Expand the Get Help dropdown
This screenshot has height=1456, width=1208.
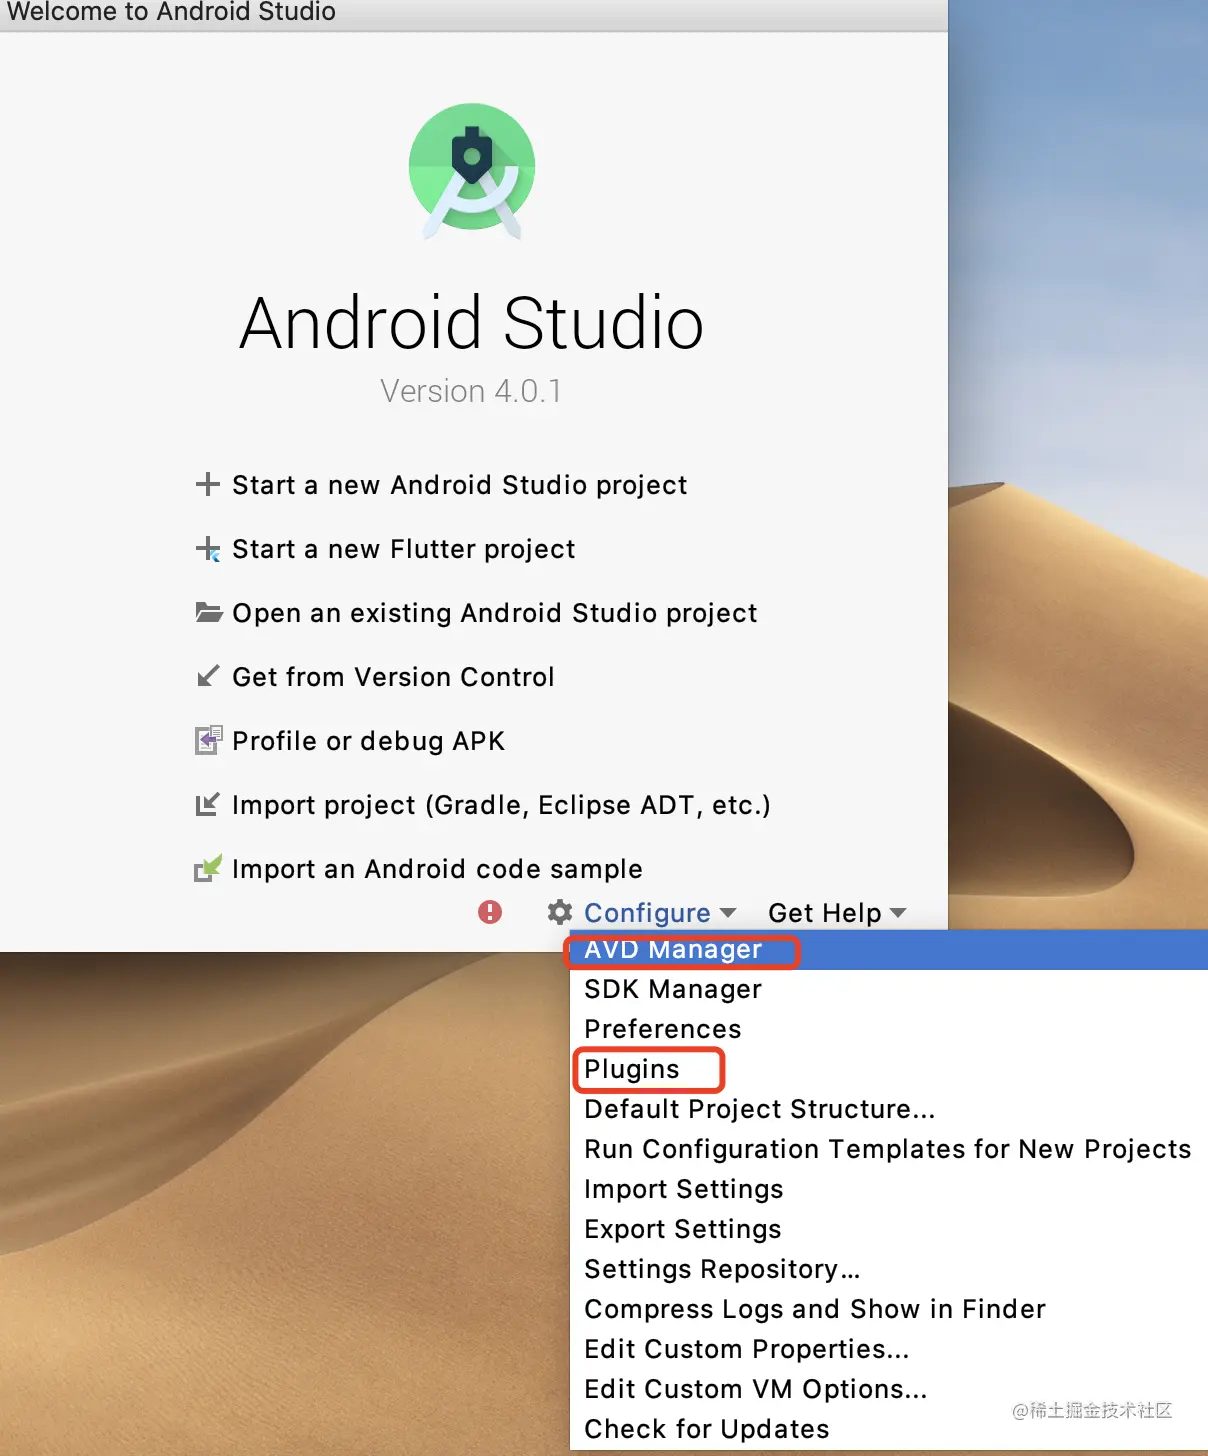pos(837,913)
